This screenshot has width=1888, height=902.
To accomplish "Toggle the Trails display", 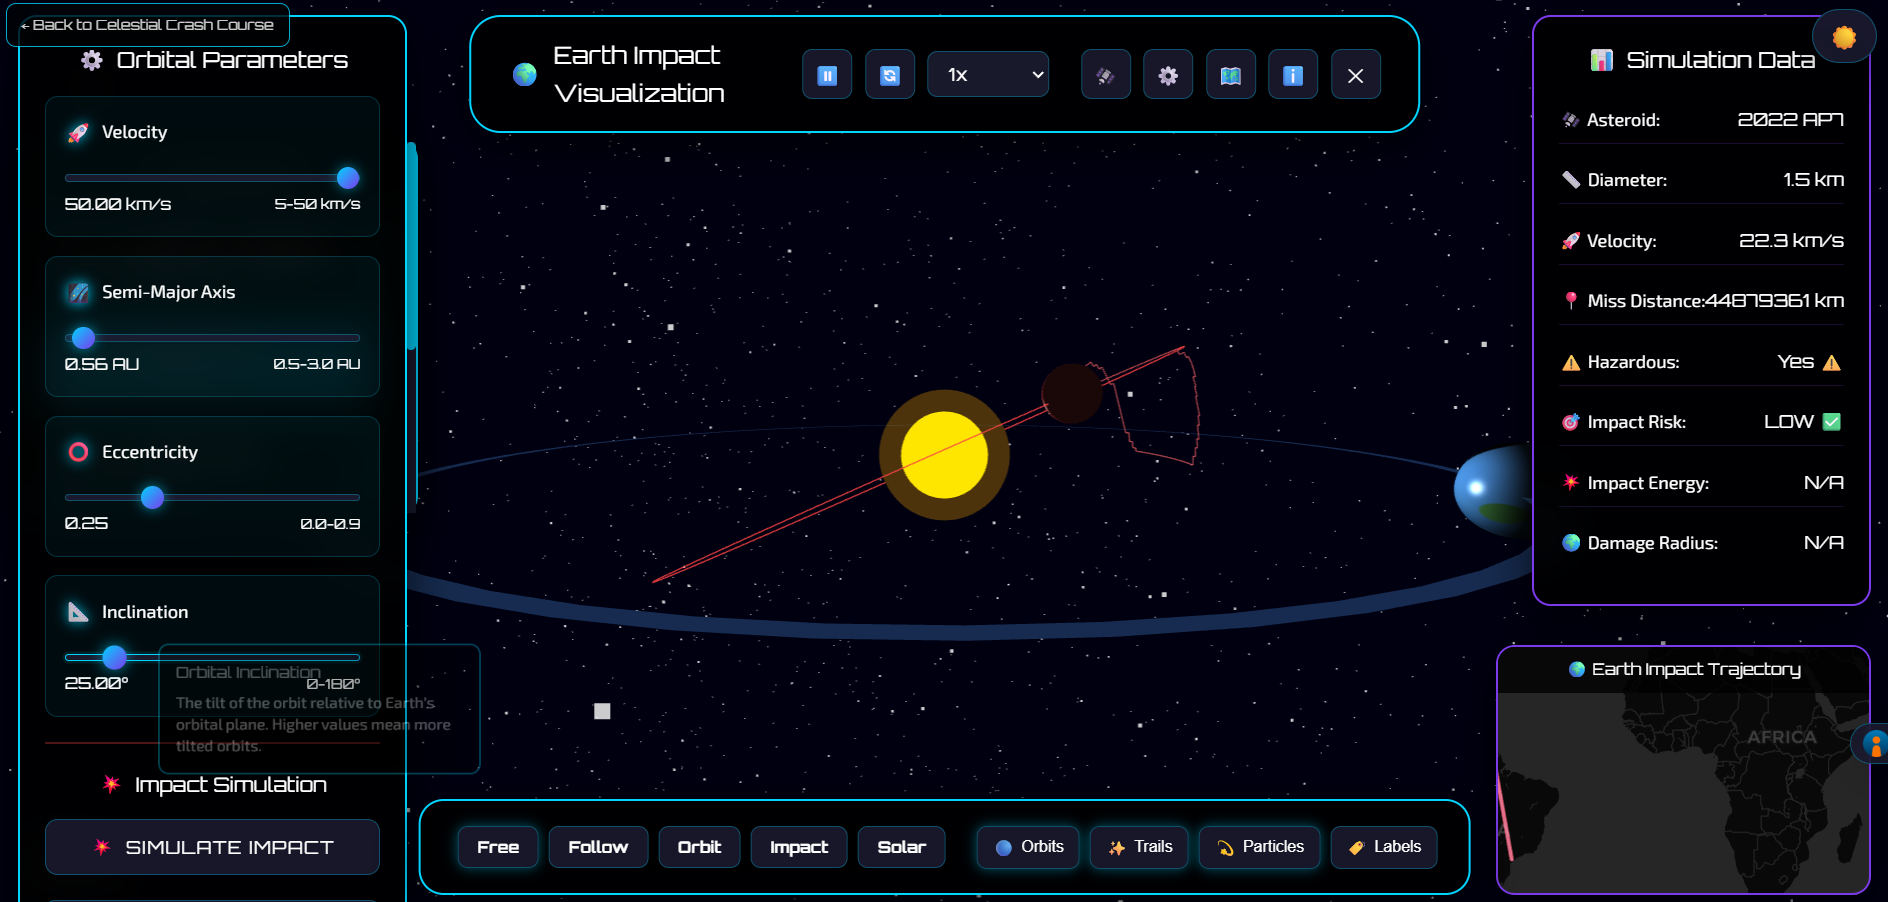I will pyautogui.click(x=1139, y=847).
